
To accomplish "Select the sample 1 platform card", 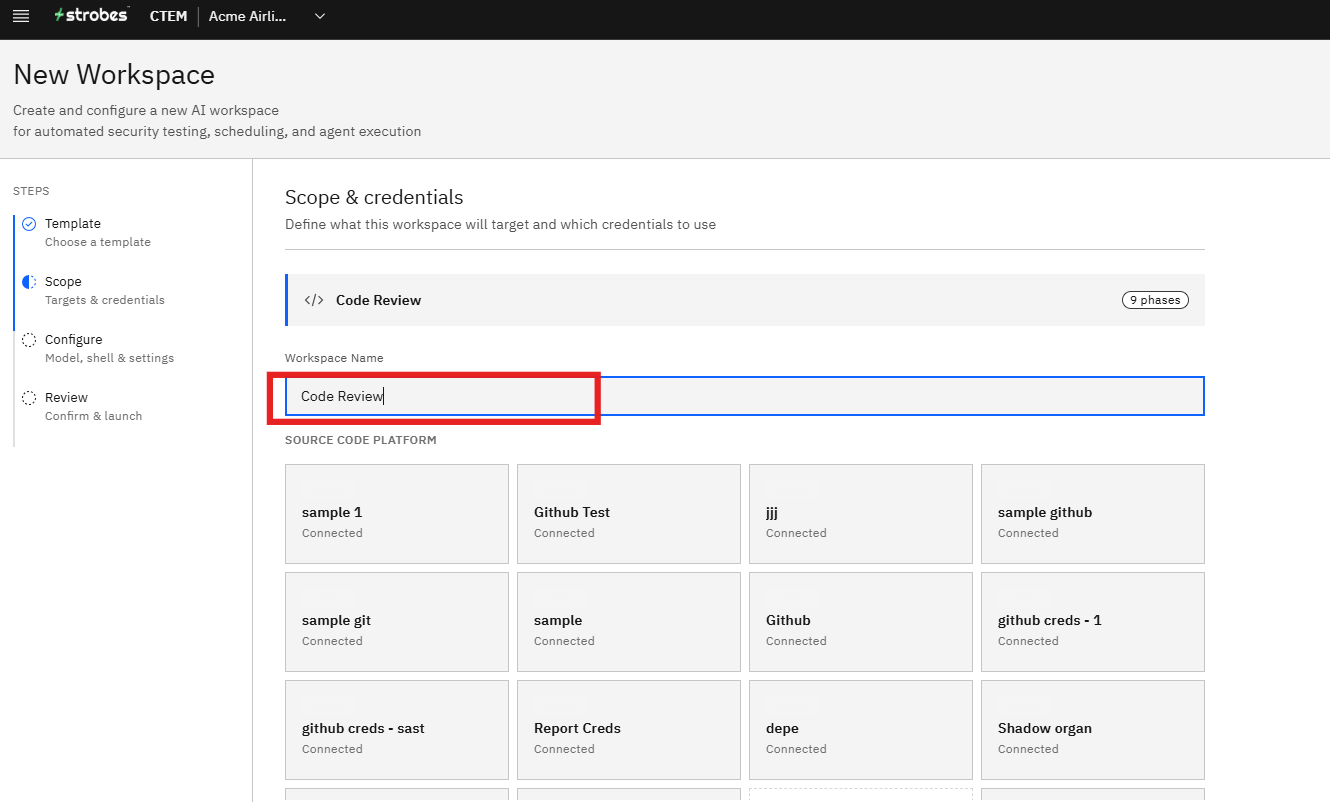I will (x=397, y=514).
